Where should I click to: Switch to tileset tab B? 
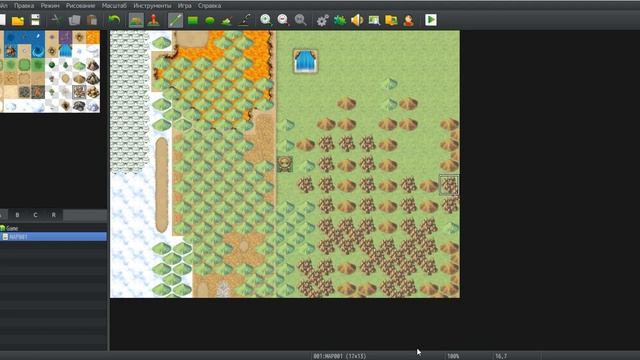point(17,215)
